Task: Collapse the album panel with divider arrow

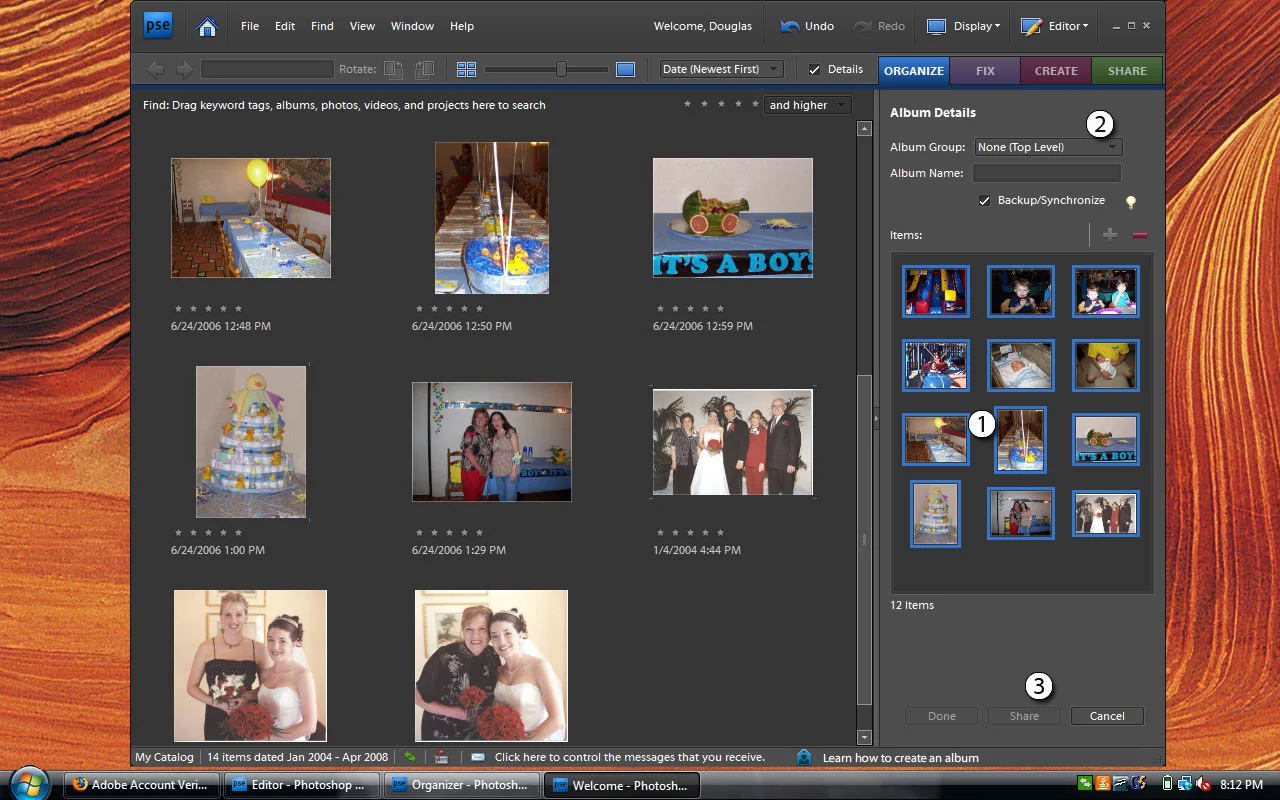Action: tap(874, 417)
